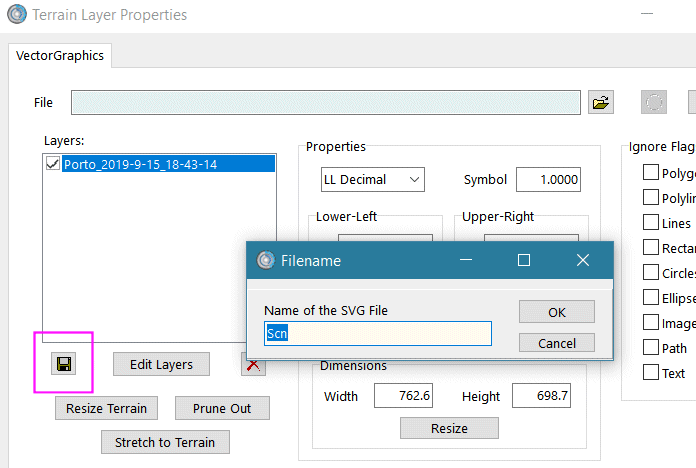This screenshot has height=468, width=696.
Task: Click the Stretch to Terrain button
Action: click(164, 442)
